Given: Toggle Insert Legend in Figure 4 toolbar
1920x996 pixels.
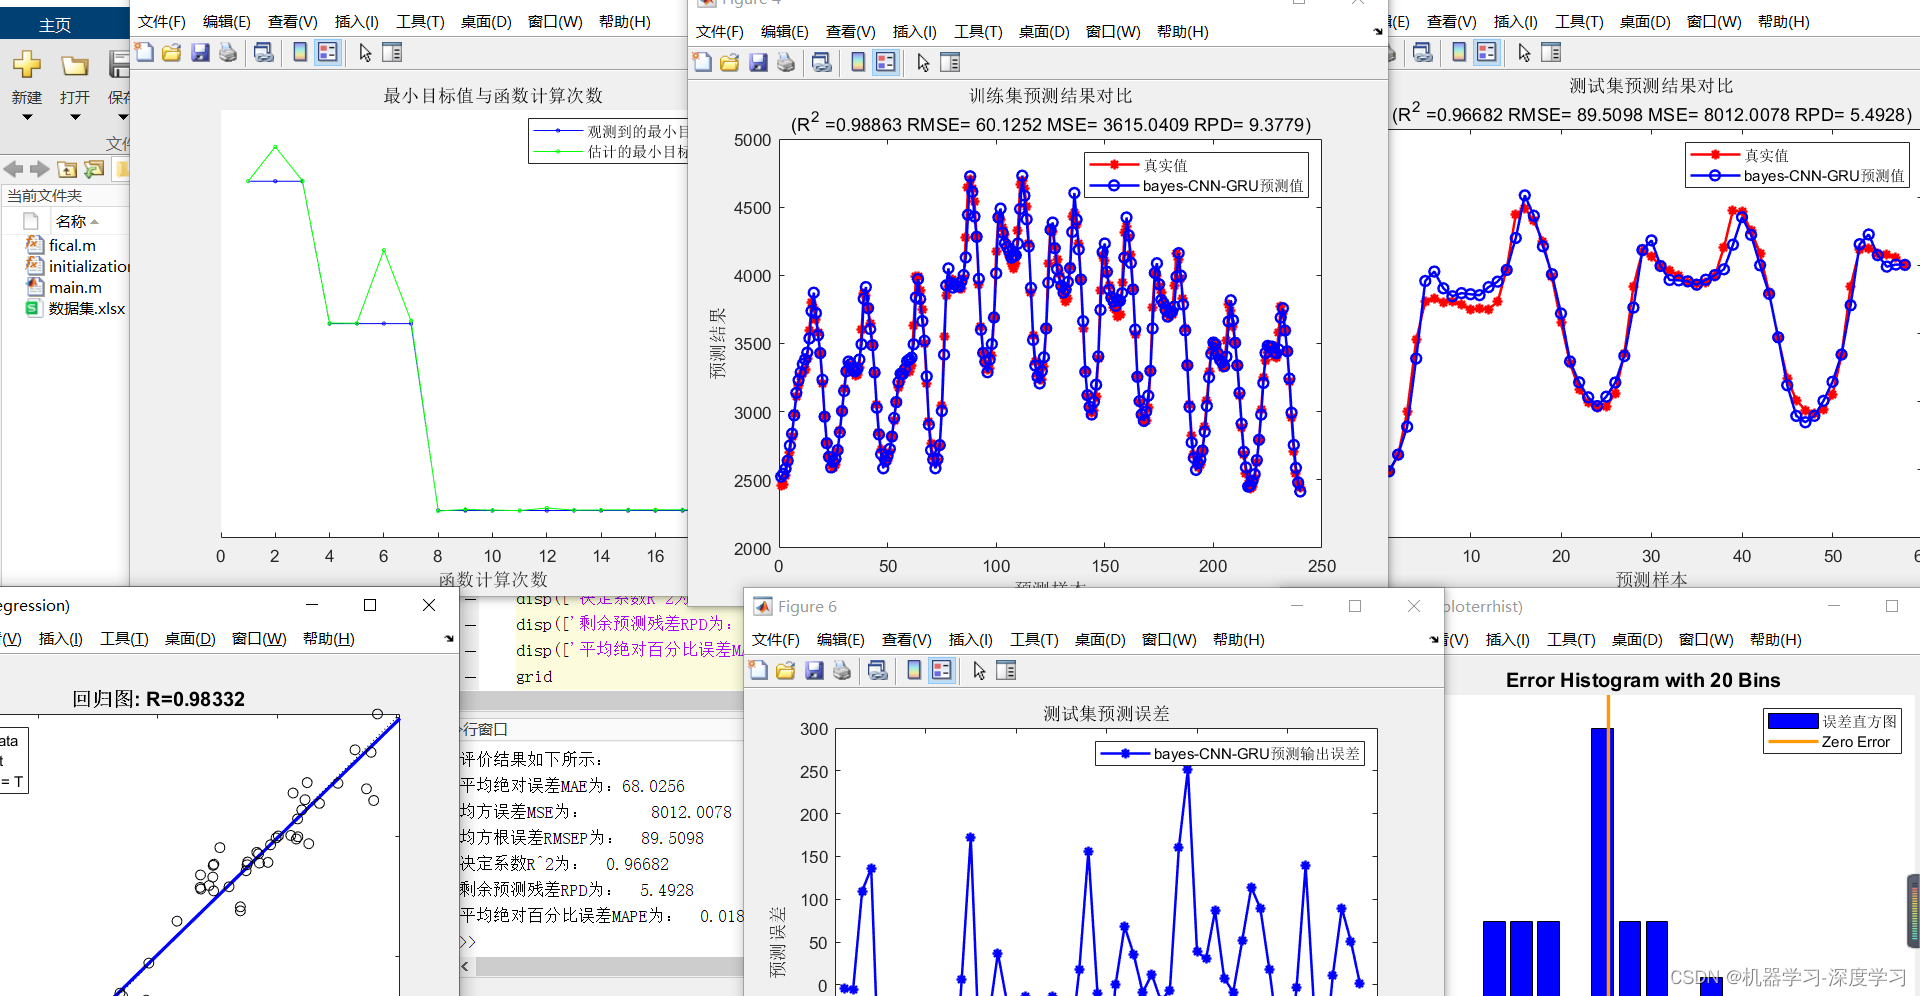Looking at the screenshot, I should [886, 62].
